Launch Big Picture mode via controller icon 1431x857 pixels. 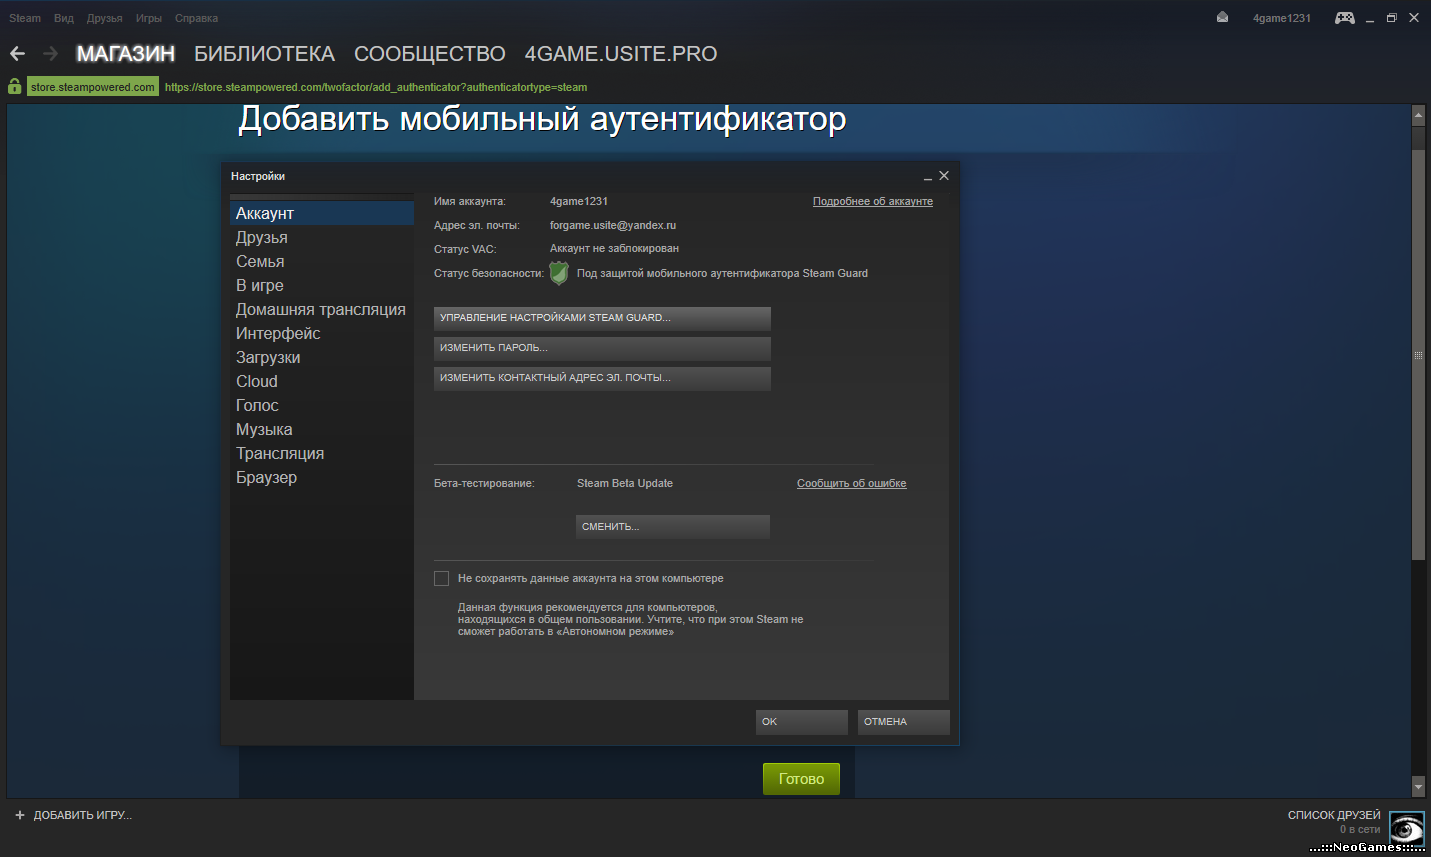click(x=1345, y=18)
